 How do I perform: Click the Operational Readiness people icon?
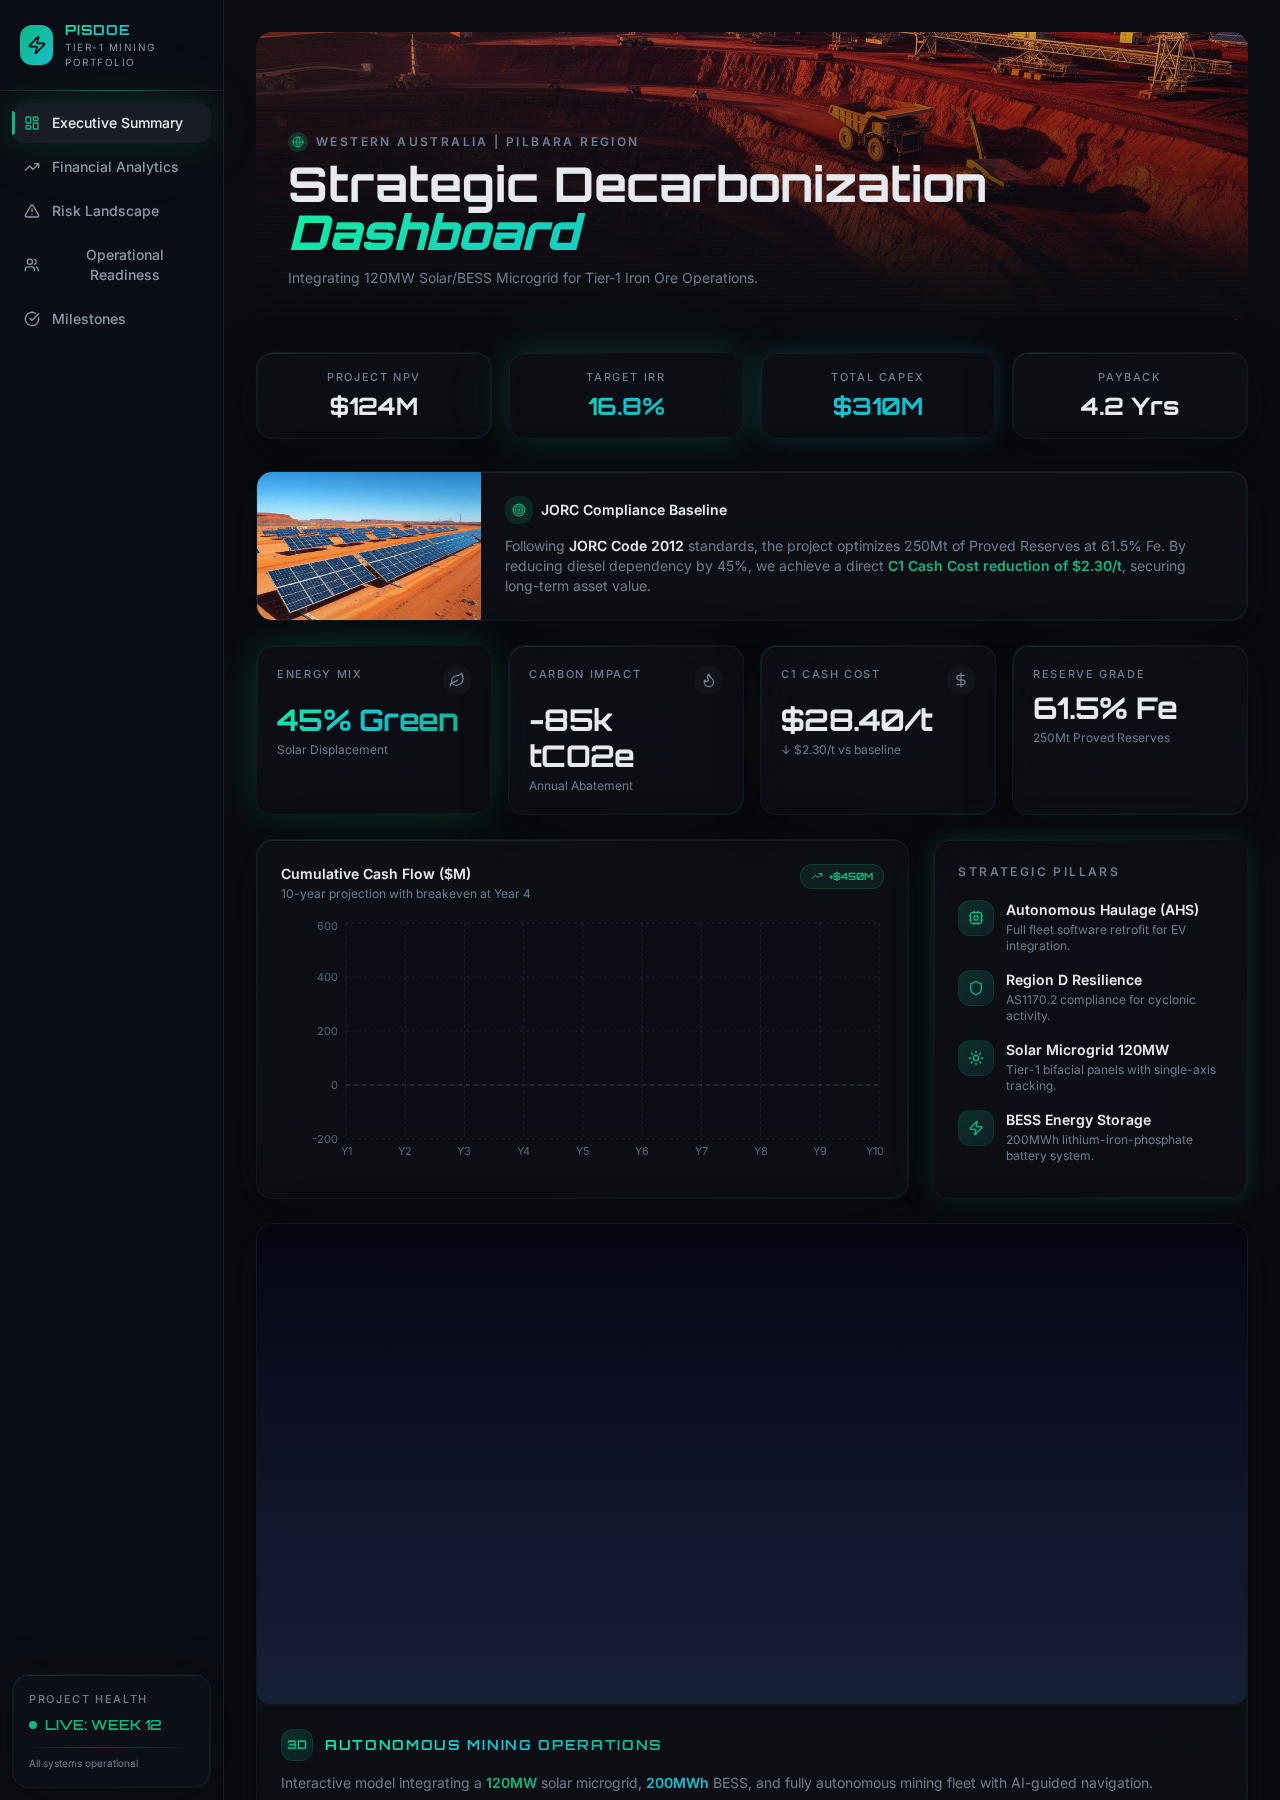click(32, 265)
